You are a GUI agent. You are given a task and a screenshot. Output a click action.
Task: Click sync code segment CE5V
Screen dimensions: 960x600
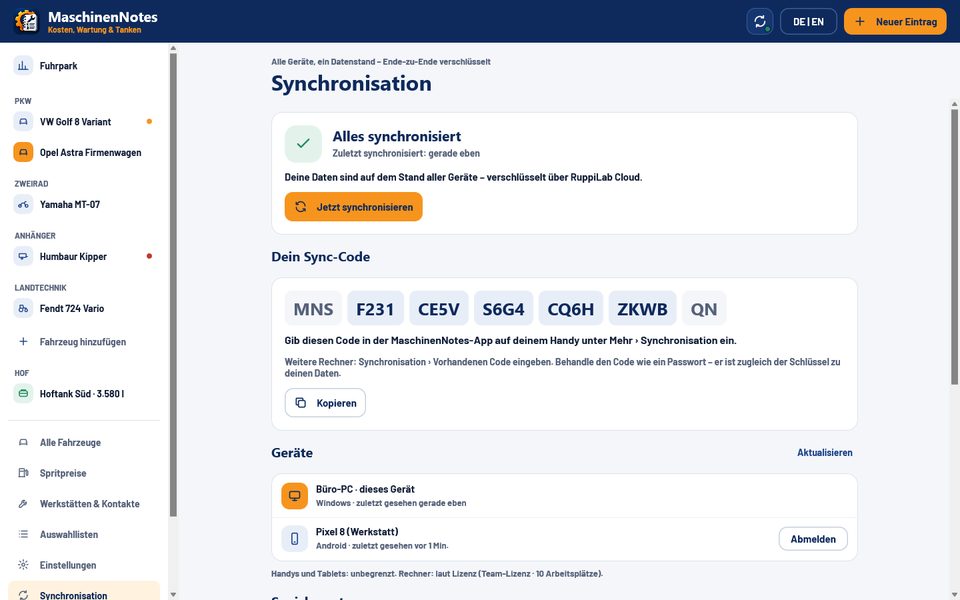click(x=439, y=309)
